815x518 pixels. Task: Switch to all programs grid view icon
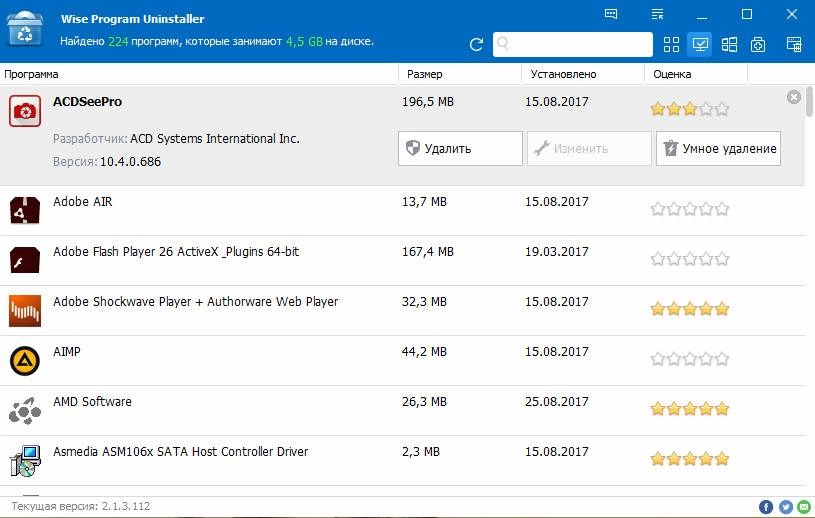click(671, 45)
